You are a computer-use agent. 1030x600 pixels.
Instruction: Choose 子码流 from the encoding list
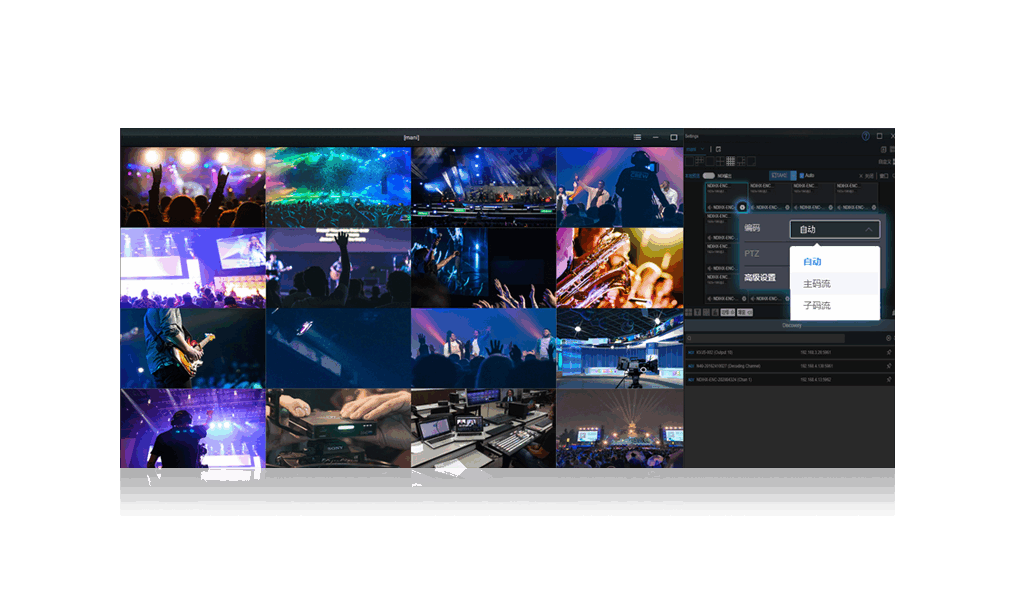pos(817,305)
